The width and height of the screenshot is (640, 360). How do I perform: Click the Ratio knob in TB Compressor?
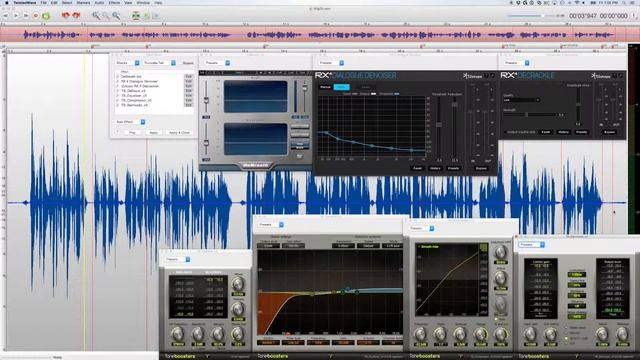point(440,335)
